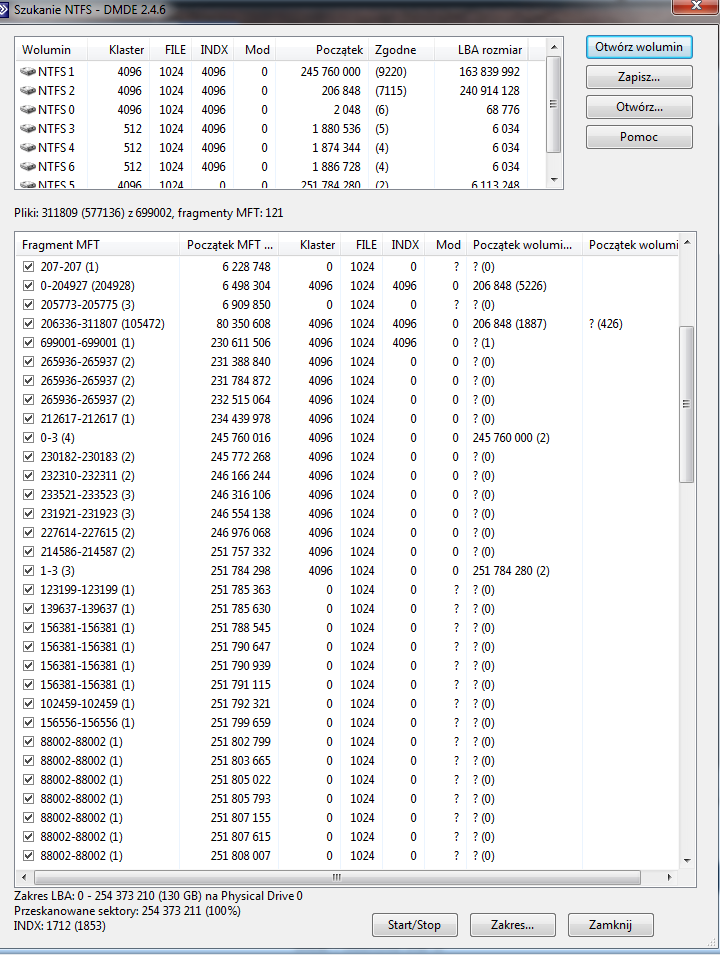Screen dimensions: 720x955
Task: Open Pomoc help button
Action: (639, 136)
